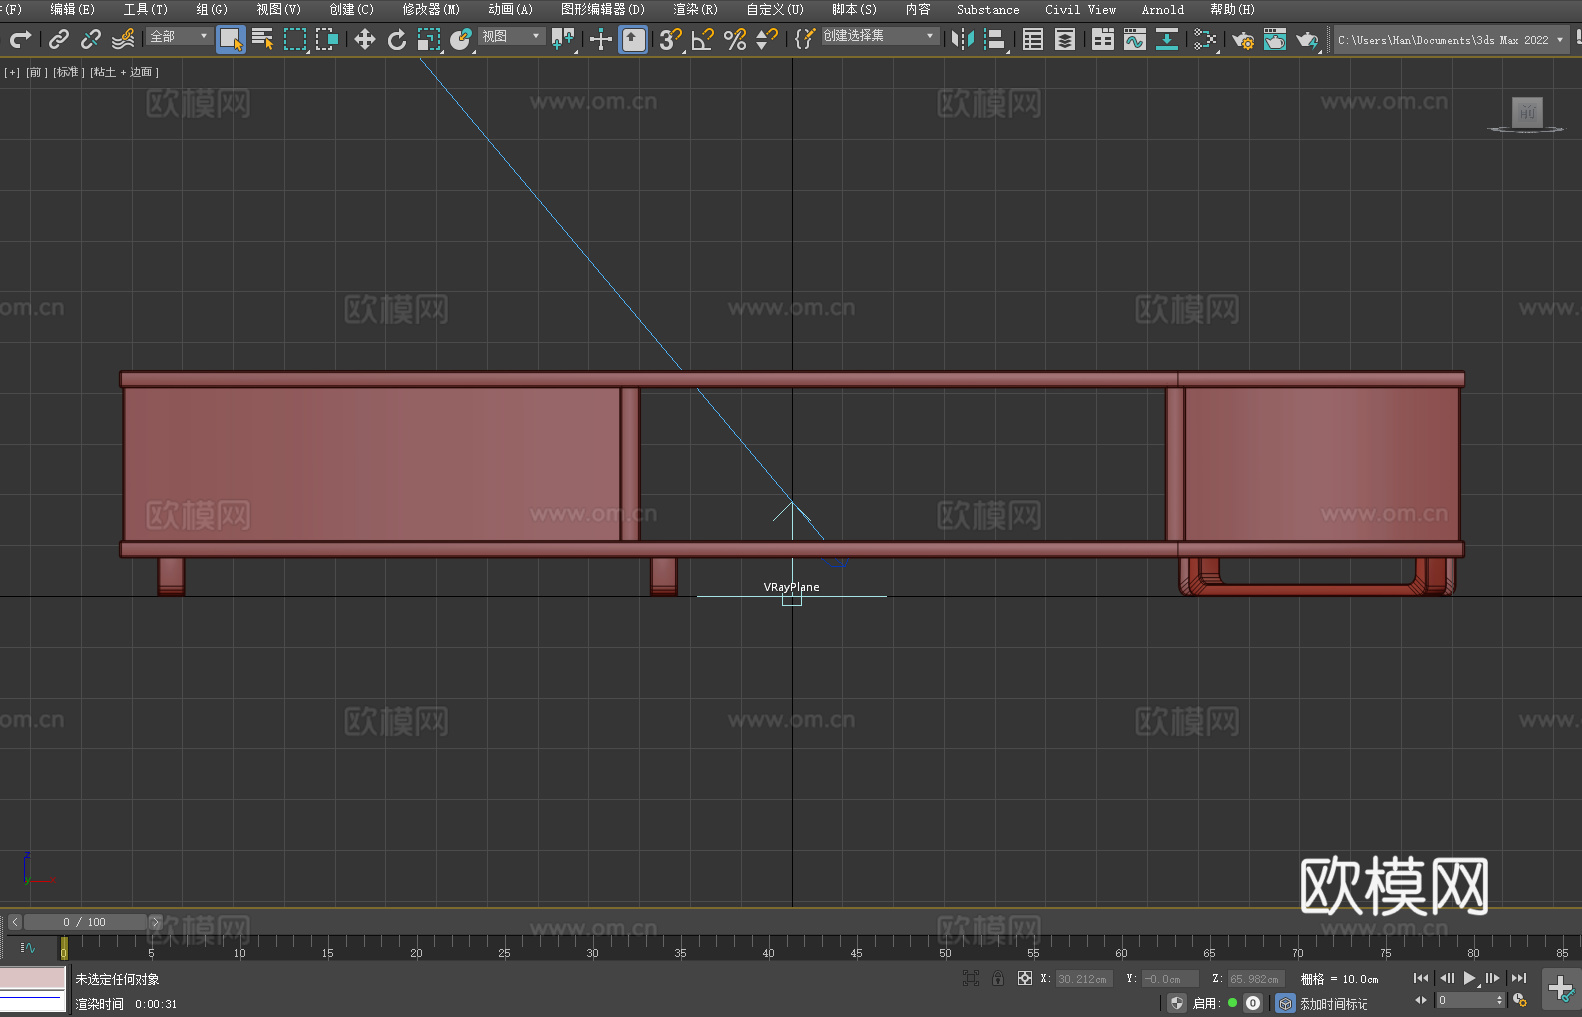Open the Schematic View icon
This screenshot has width=1582, height=1017.
1167,39
